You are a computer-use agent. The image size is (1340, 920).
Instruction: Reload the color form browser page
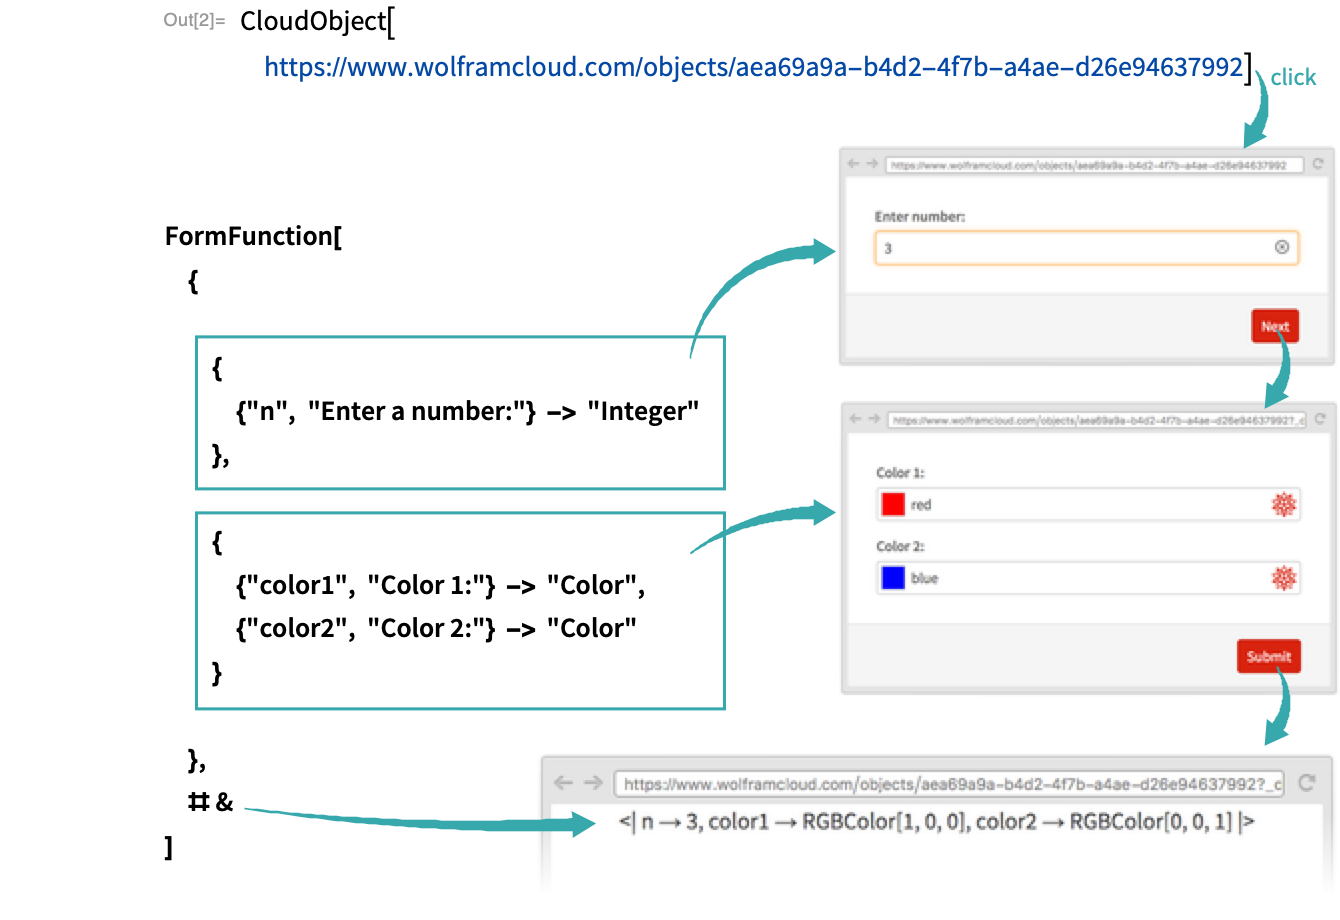point(1319,420)
